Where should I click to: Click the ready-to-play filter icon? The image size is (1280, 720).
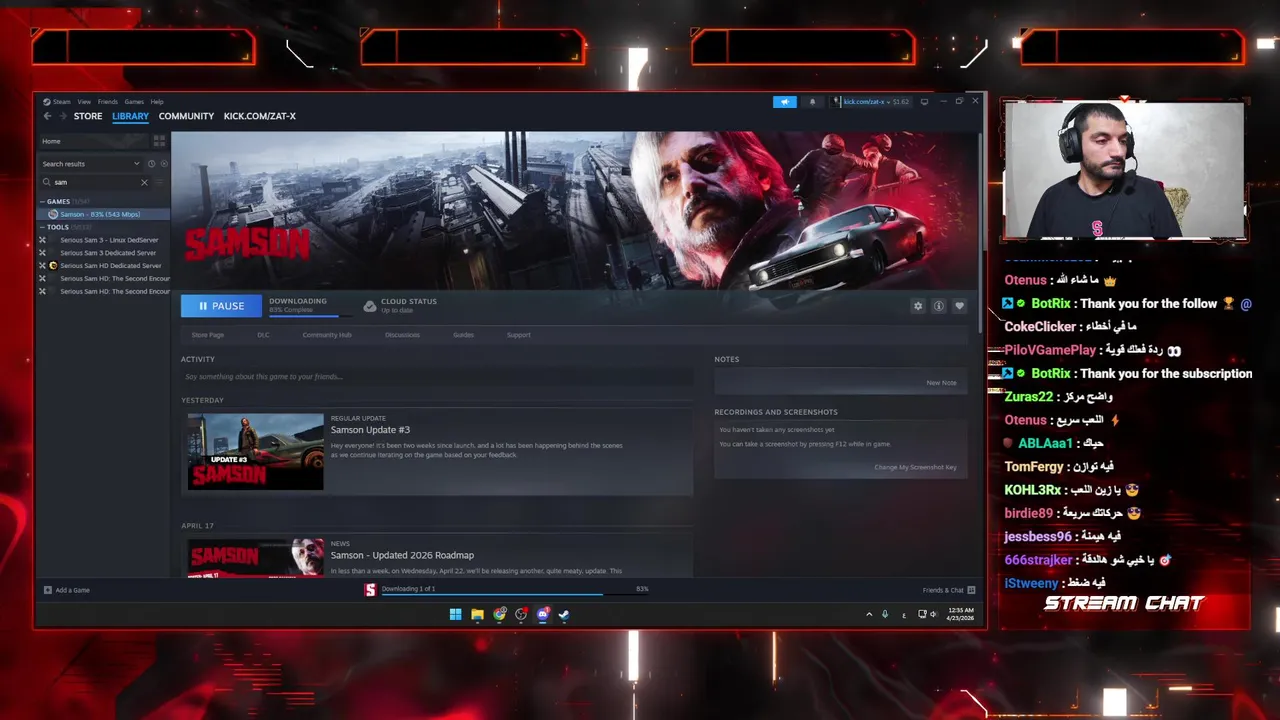164,164
